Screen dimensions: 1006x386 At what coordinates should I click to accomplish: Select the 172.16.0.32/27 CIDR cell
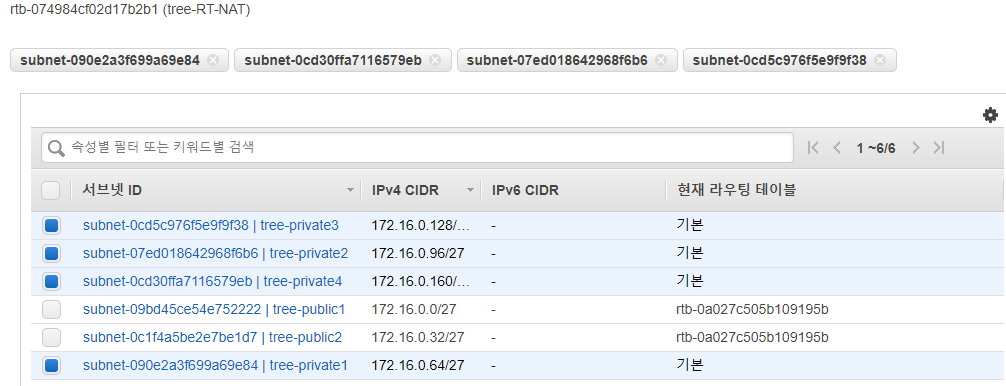click(418, 337)
